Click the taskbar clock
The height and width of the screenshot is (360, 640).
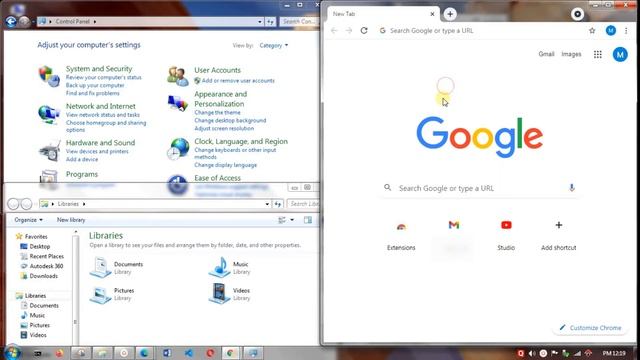pyautogui.click(x=614, y=353)
